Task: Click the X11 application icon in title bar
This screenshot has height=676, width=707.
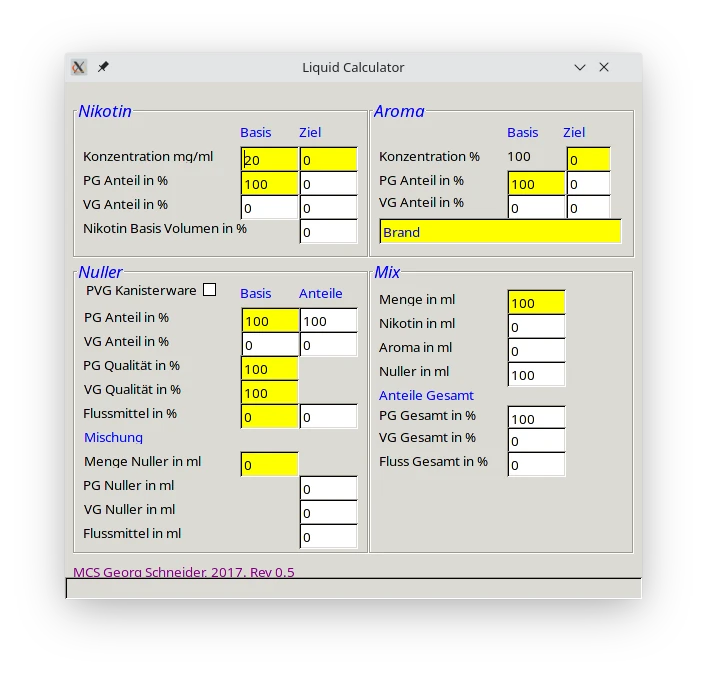Action: tap(79, 67)
